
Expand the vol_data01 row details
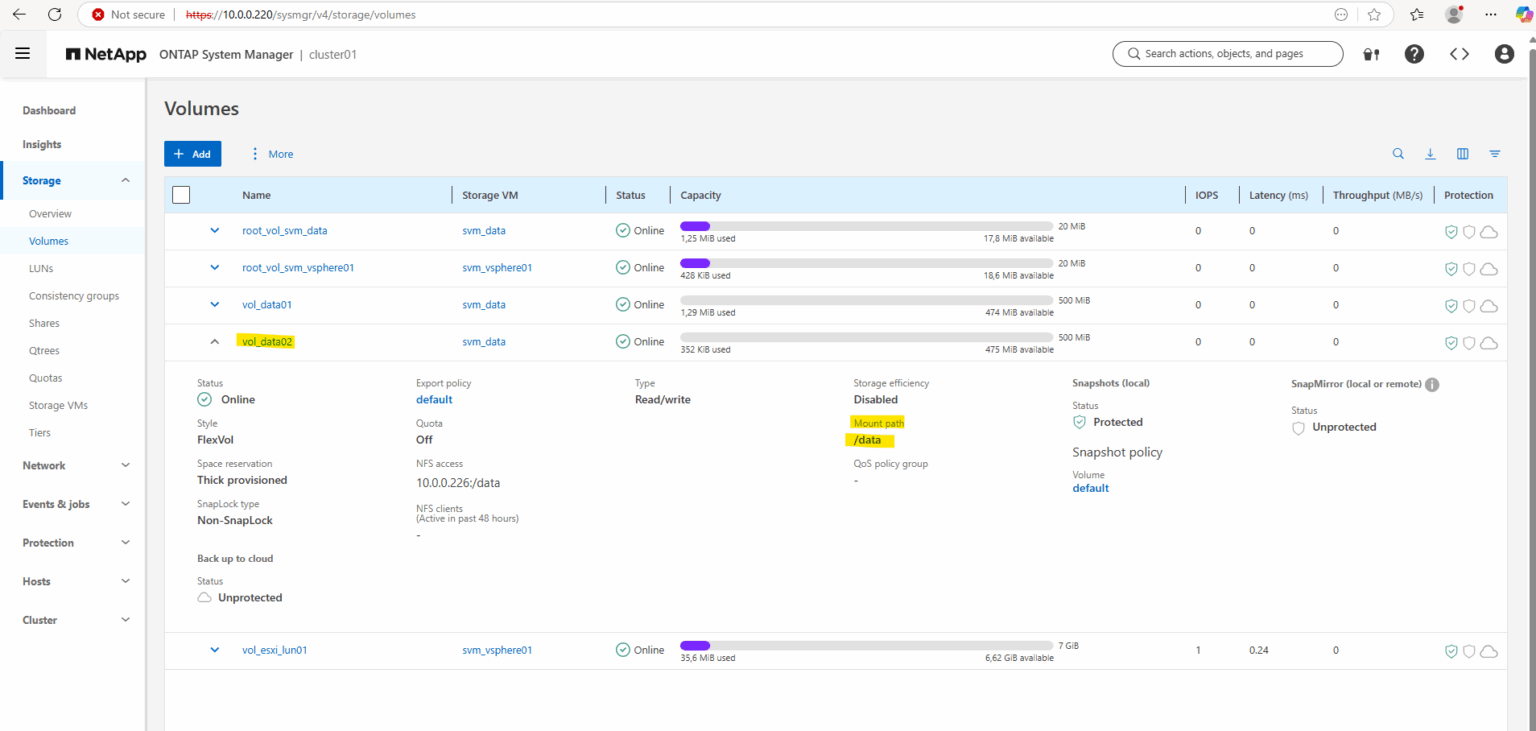coord(214,304)
